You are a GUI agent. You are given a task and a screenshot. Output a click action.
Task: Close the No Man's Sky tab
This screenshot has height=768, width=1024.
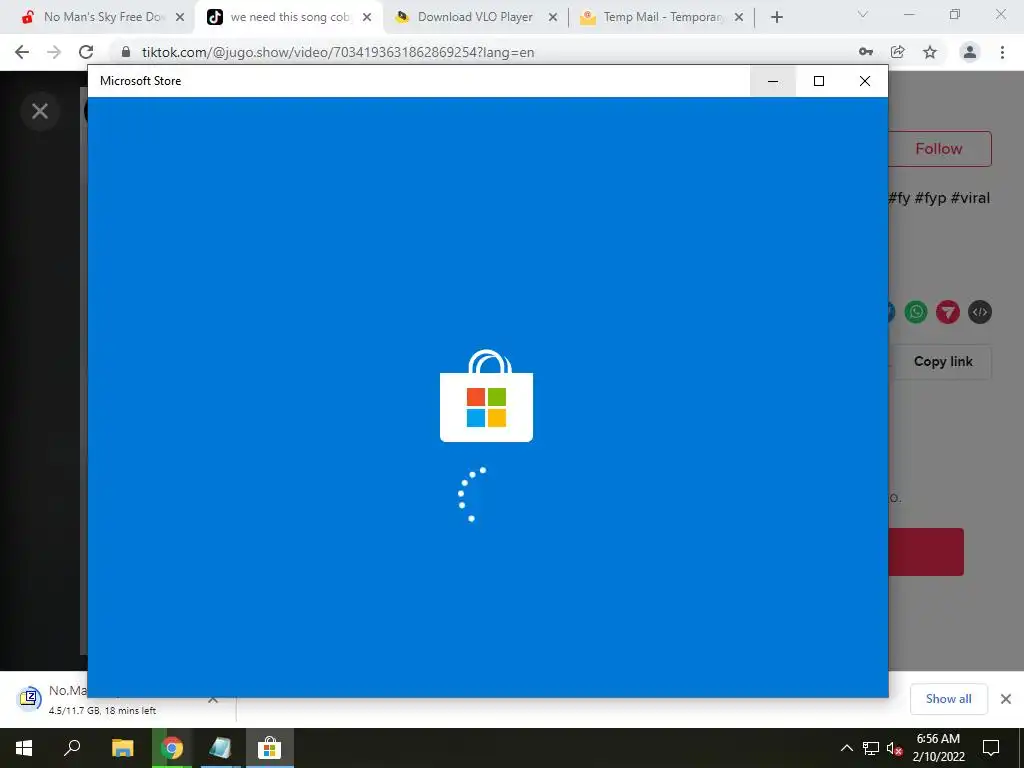[180, 18]
